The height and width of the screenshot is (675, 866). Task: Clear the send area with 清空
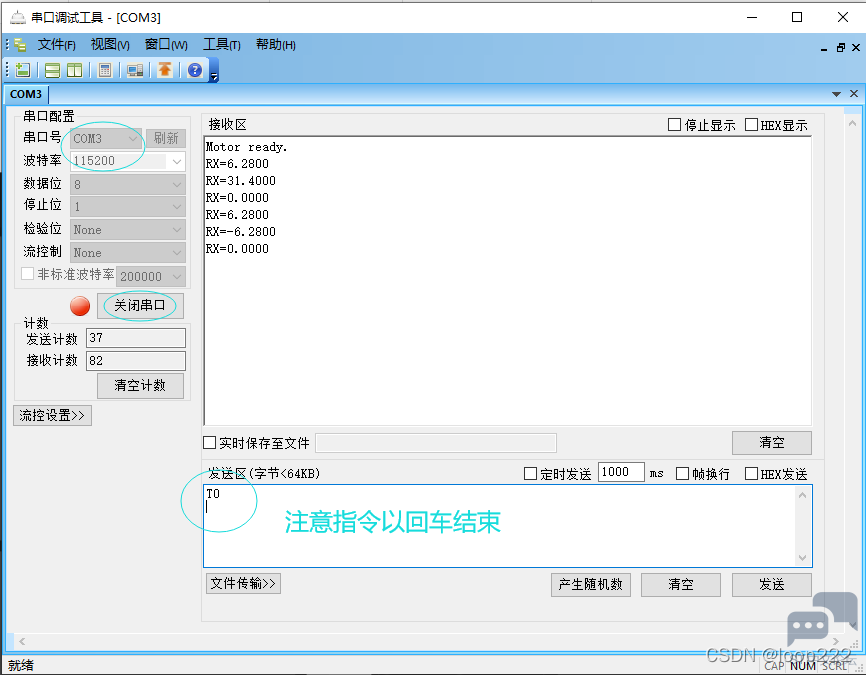point(680,584)
